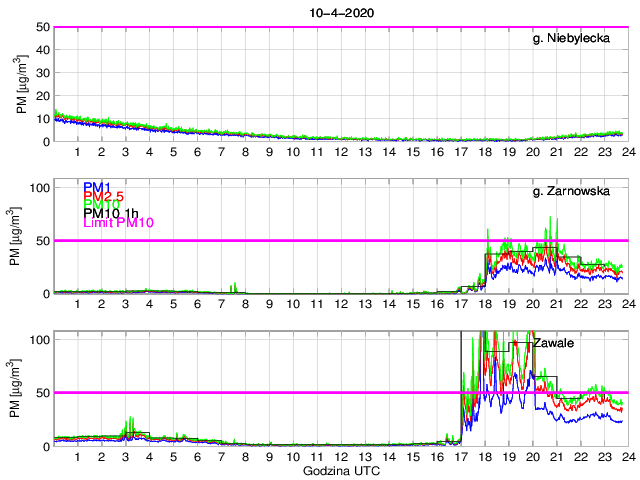Click hour 3 on the bottom chart's x-axis
The image size is (640, 480).
point(125,457)
